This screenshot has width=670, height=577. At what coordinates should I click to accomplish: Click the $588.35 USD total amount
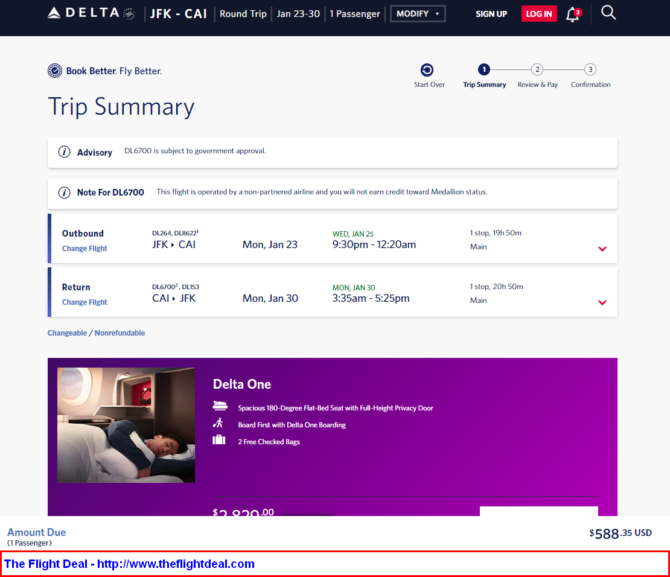[621, 533]
